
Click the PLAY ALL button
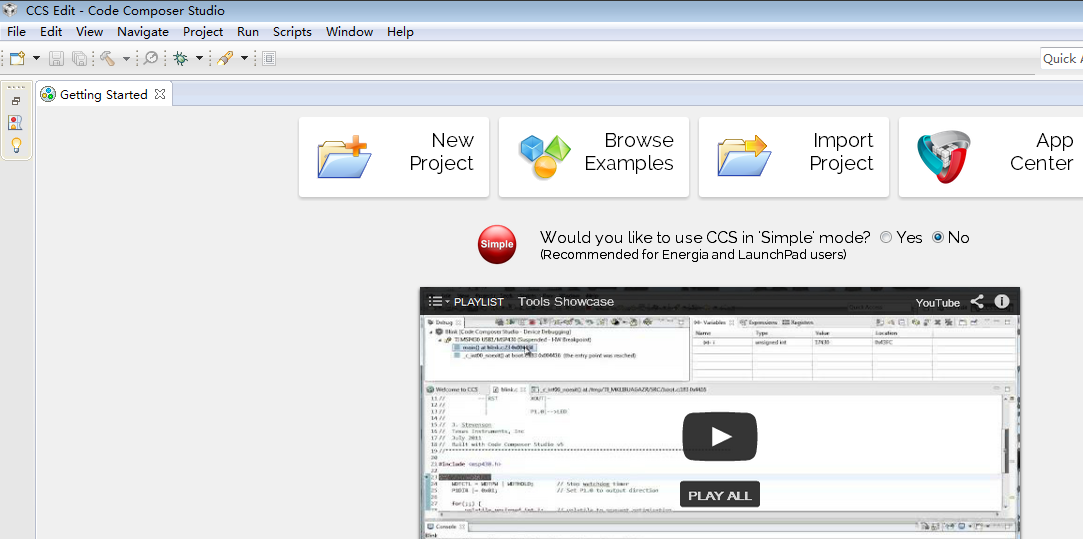pyautogui.click(x=720, y=495)
